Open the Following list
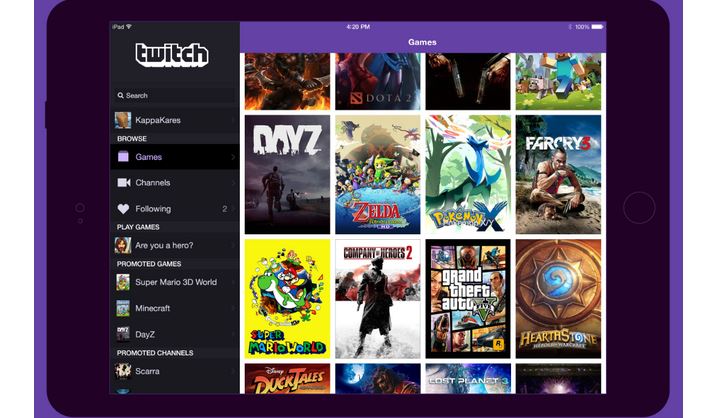The height and width of the screenshot is (418, 709). click(175, 209)
